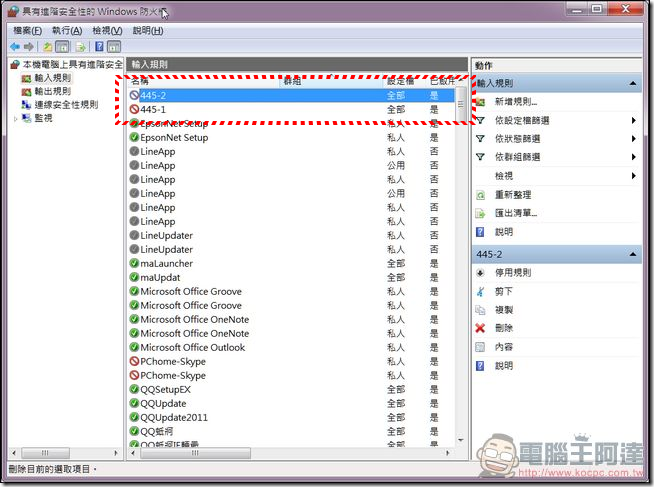This screenshot has width=654, height=487.
Task: Click the firewall icon in the title bar
Action: click(x=13, y=12)
